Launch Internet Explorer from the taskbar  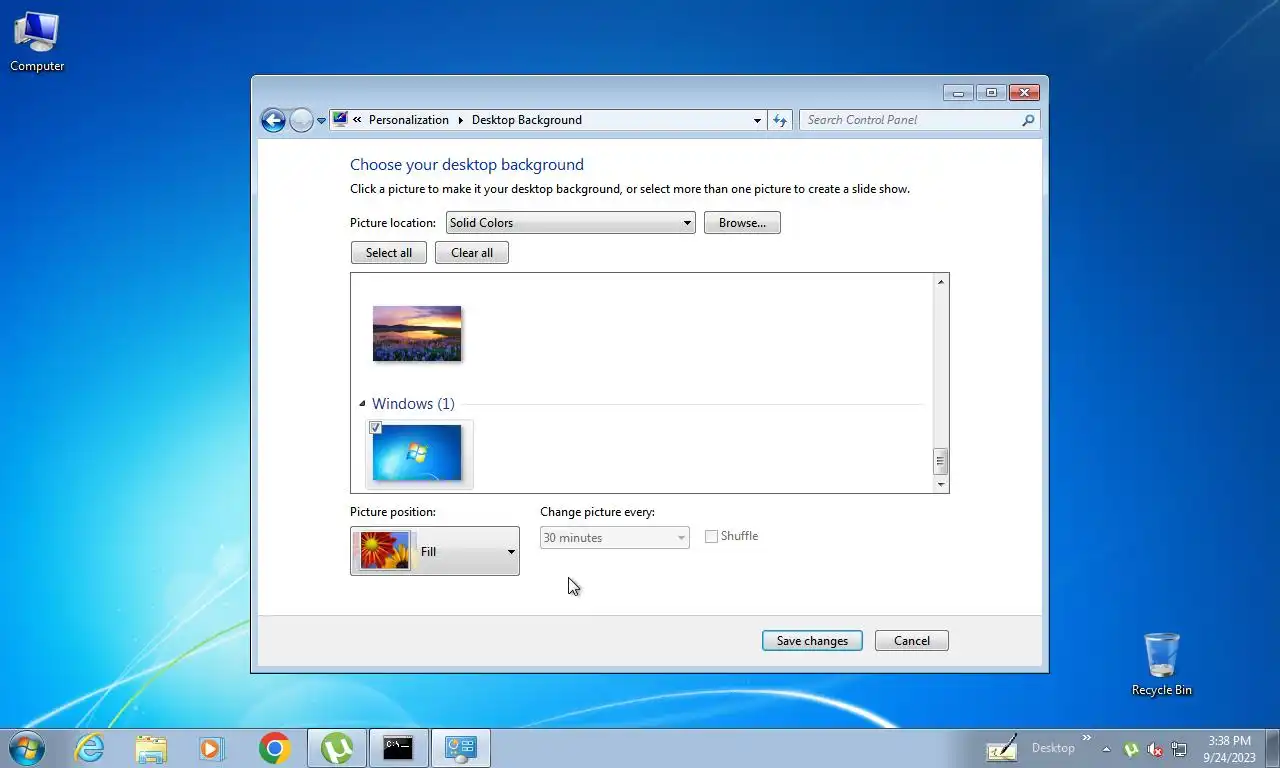coord(90,748)
